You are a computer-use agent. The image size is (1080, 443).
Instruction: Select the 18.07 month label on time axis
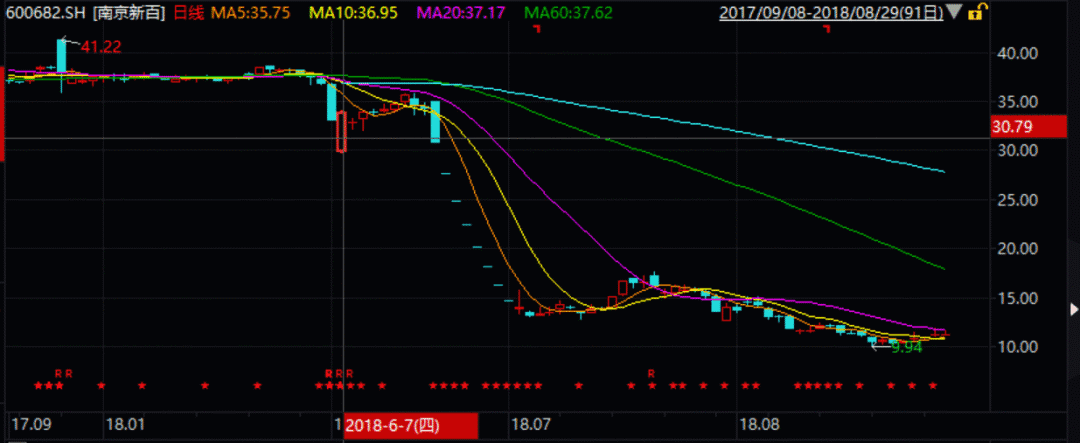coord(530,425)
